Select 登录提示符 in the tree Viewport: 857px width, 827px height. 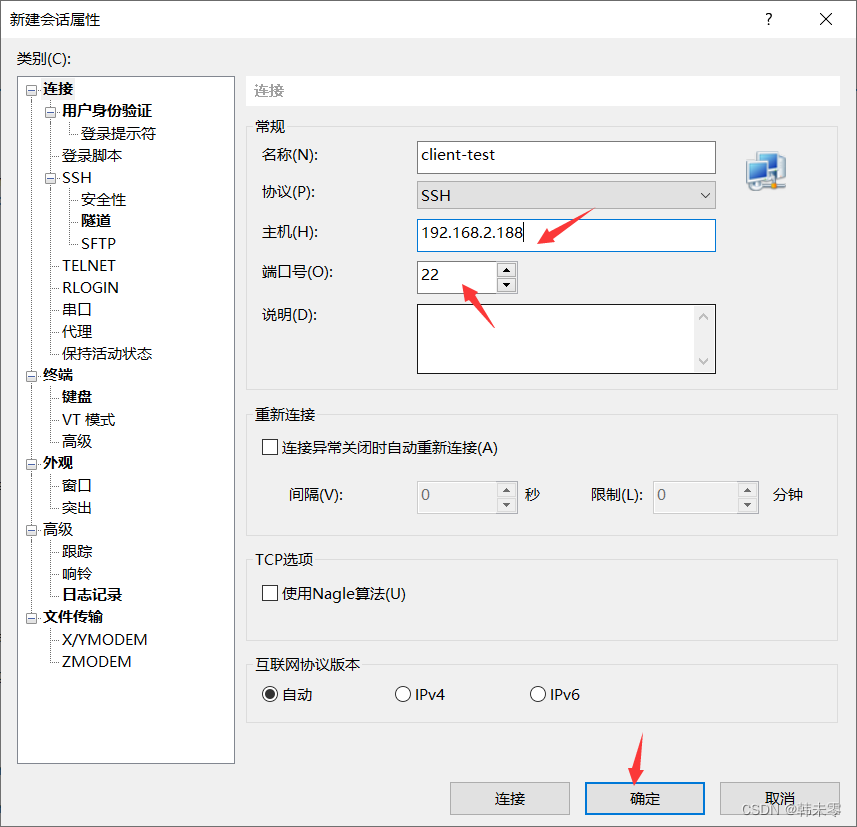pos(118,133)
